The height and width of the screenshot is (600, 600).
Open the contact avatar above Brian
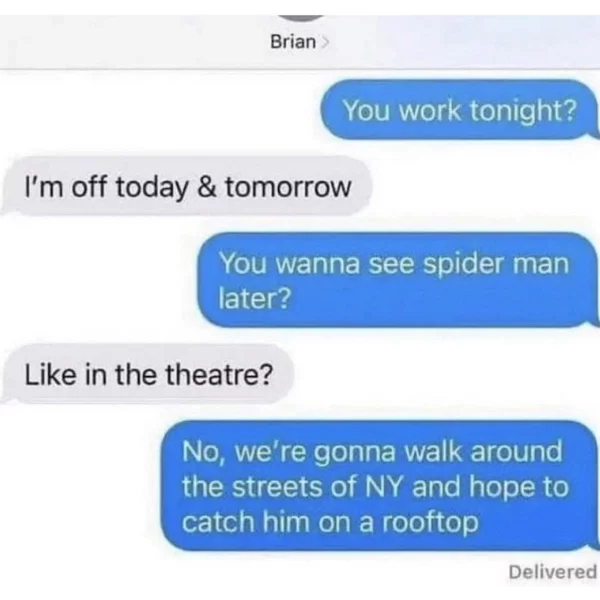point(301,18)
